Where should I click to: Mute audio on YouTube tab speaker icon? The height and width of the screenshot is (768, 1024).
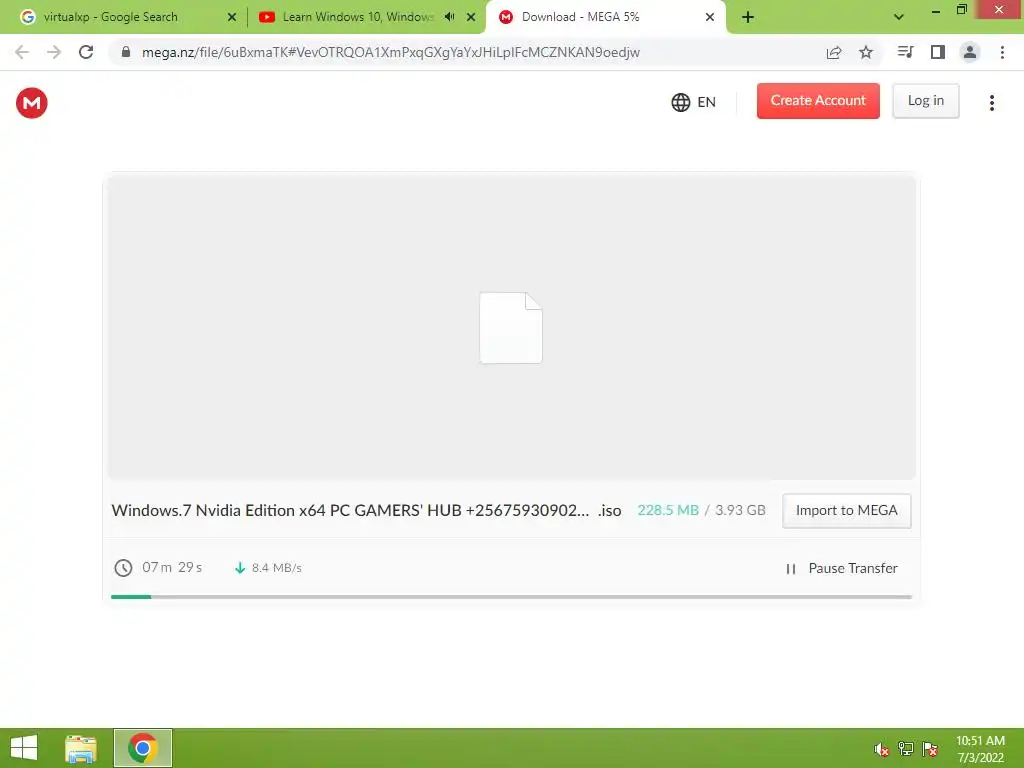(x=449, y=17)
